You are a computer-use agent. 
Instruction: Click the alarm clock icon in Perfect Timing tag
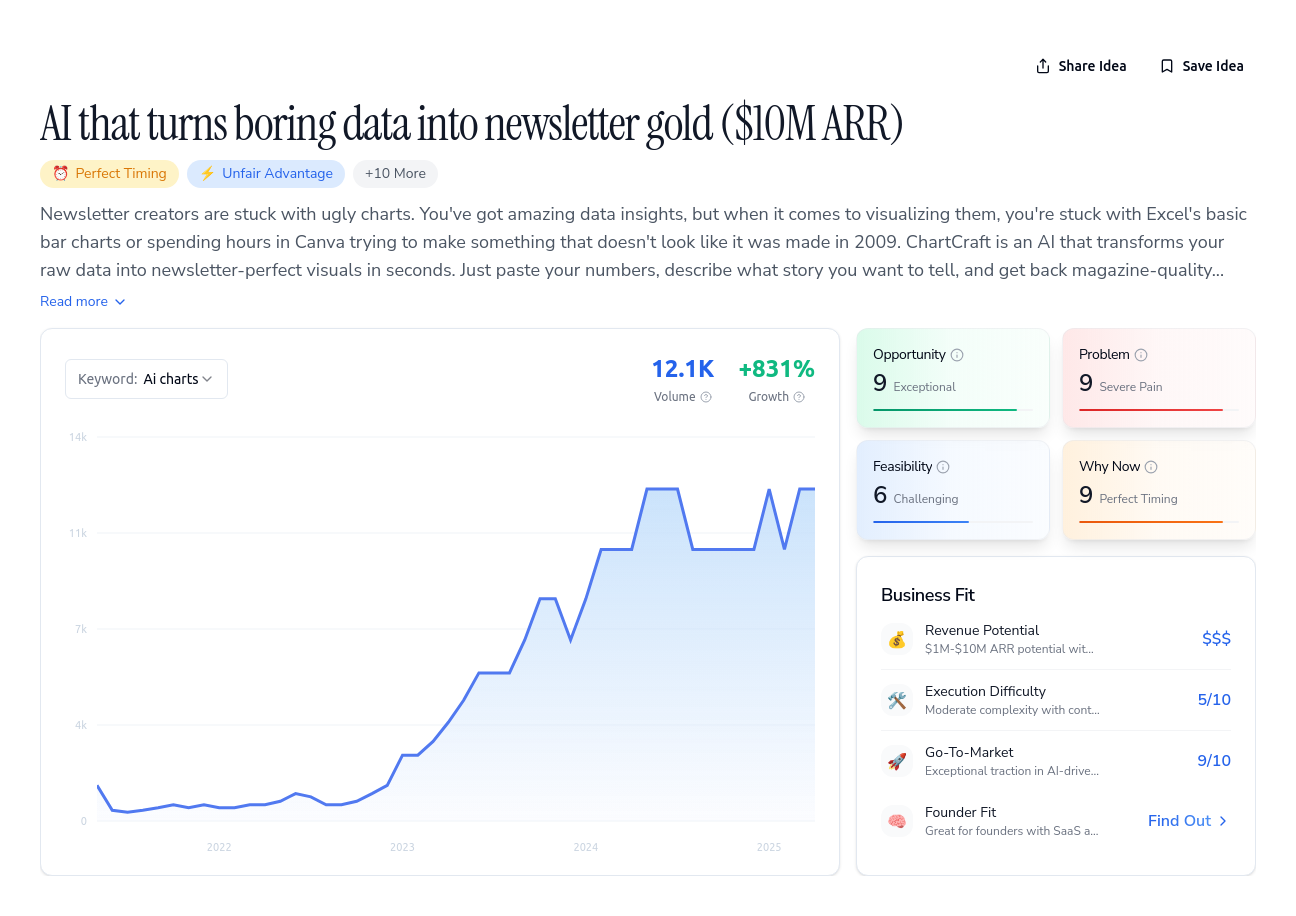(61, 173)
